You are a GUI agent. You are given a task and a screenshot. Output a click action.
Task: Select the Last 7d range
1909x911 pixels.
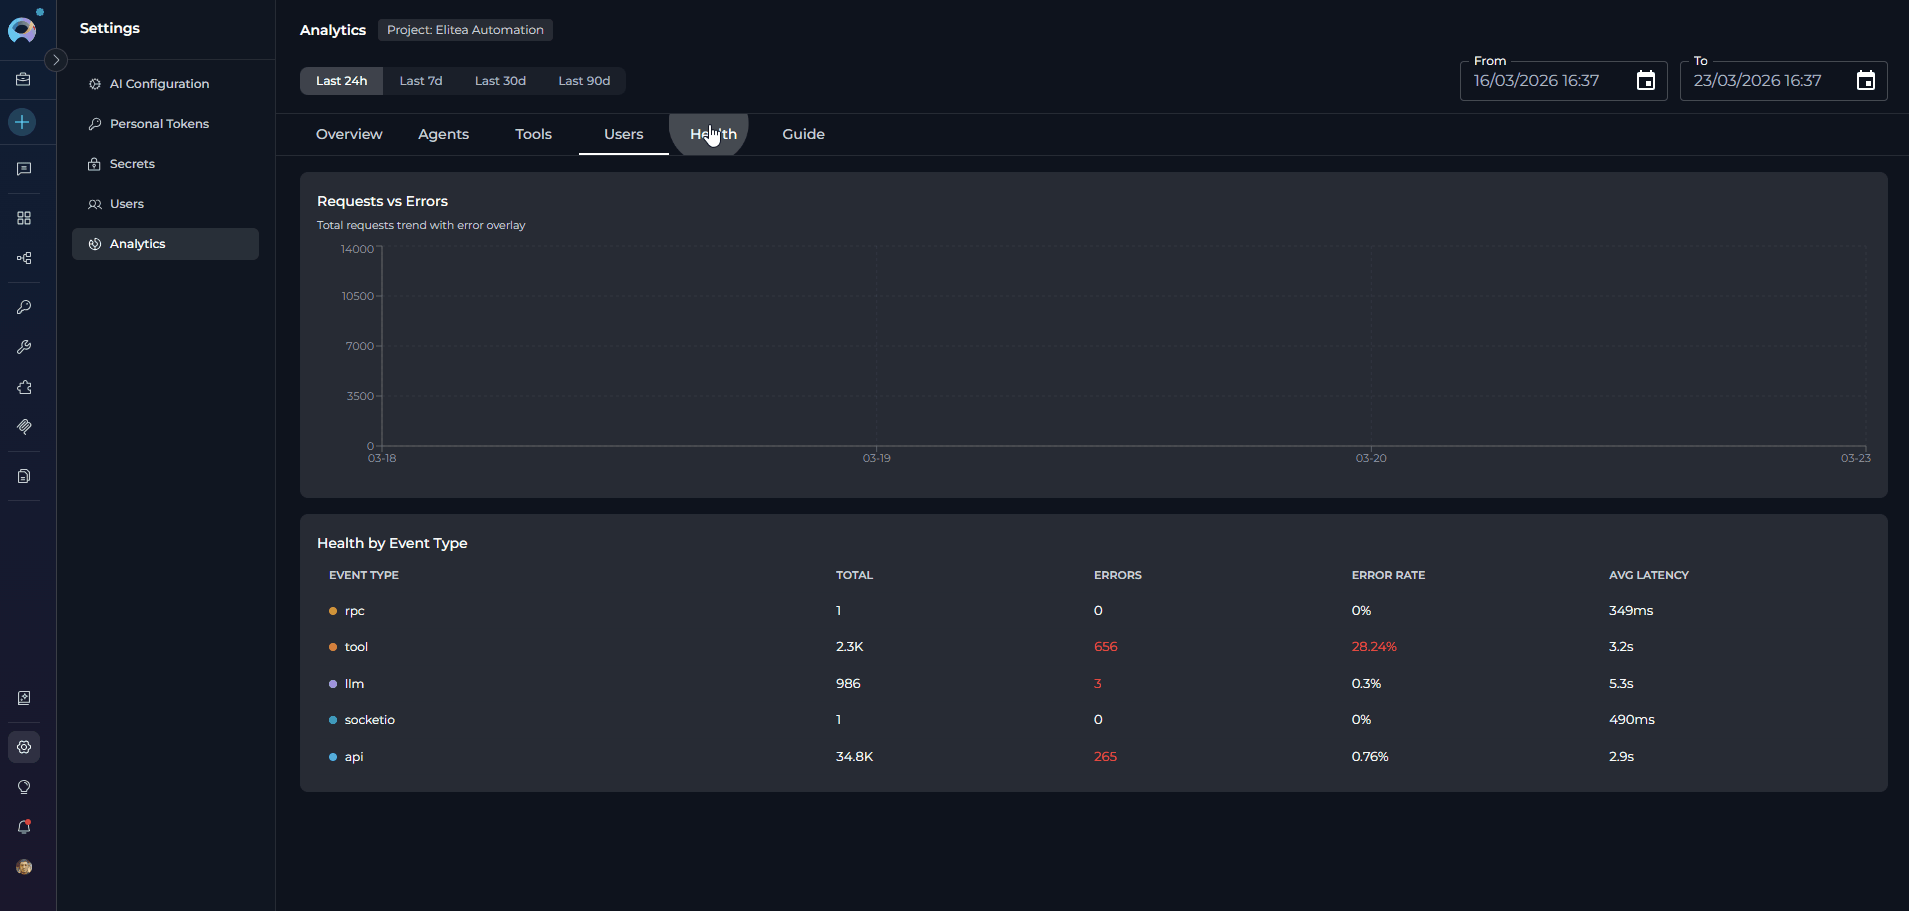[x=421, y=81]
